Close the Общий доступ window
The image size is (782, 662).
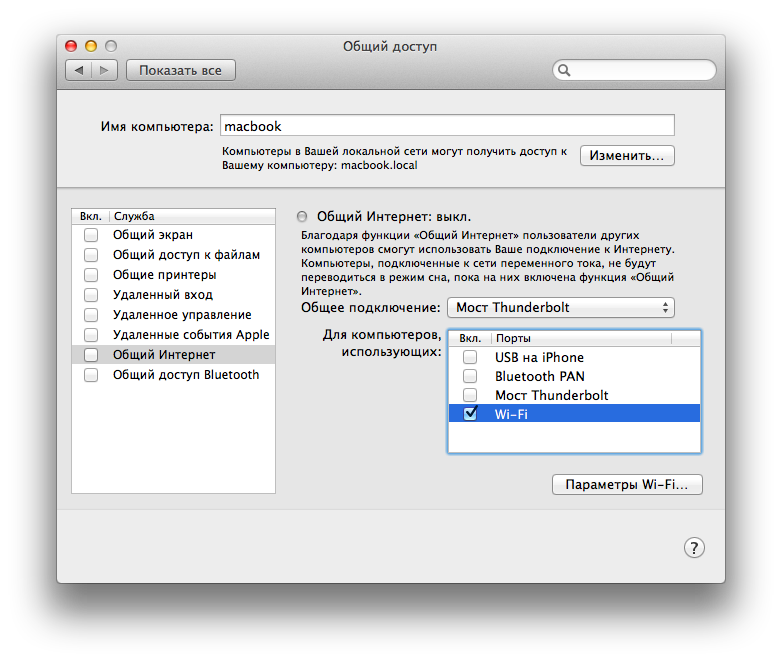(x=71, y=46)
